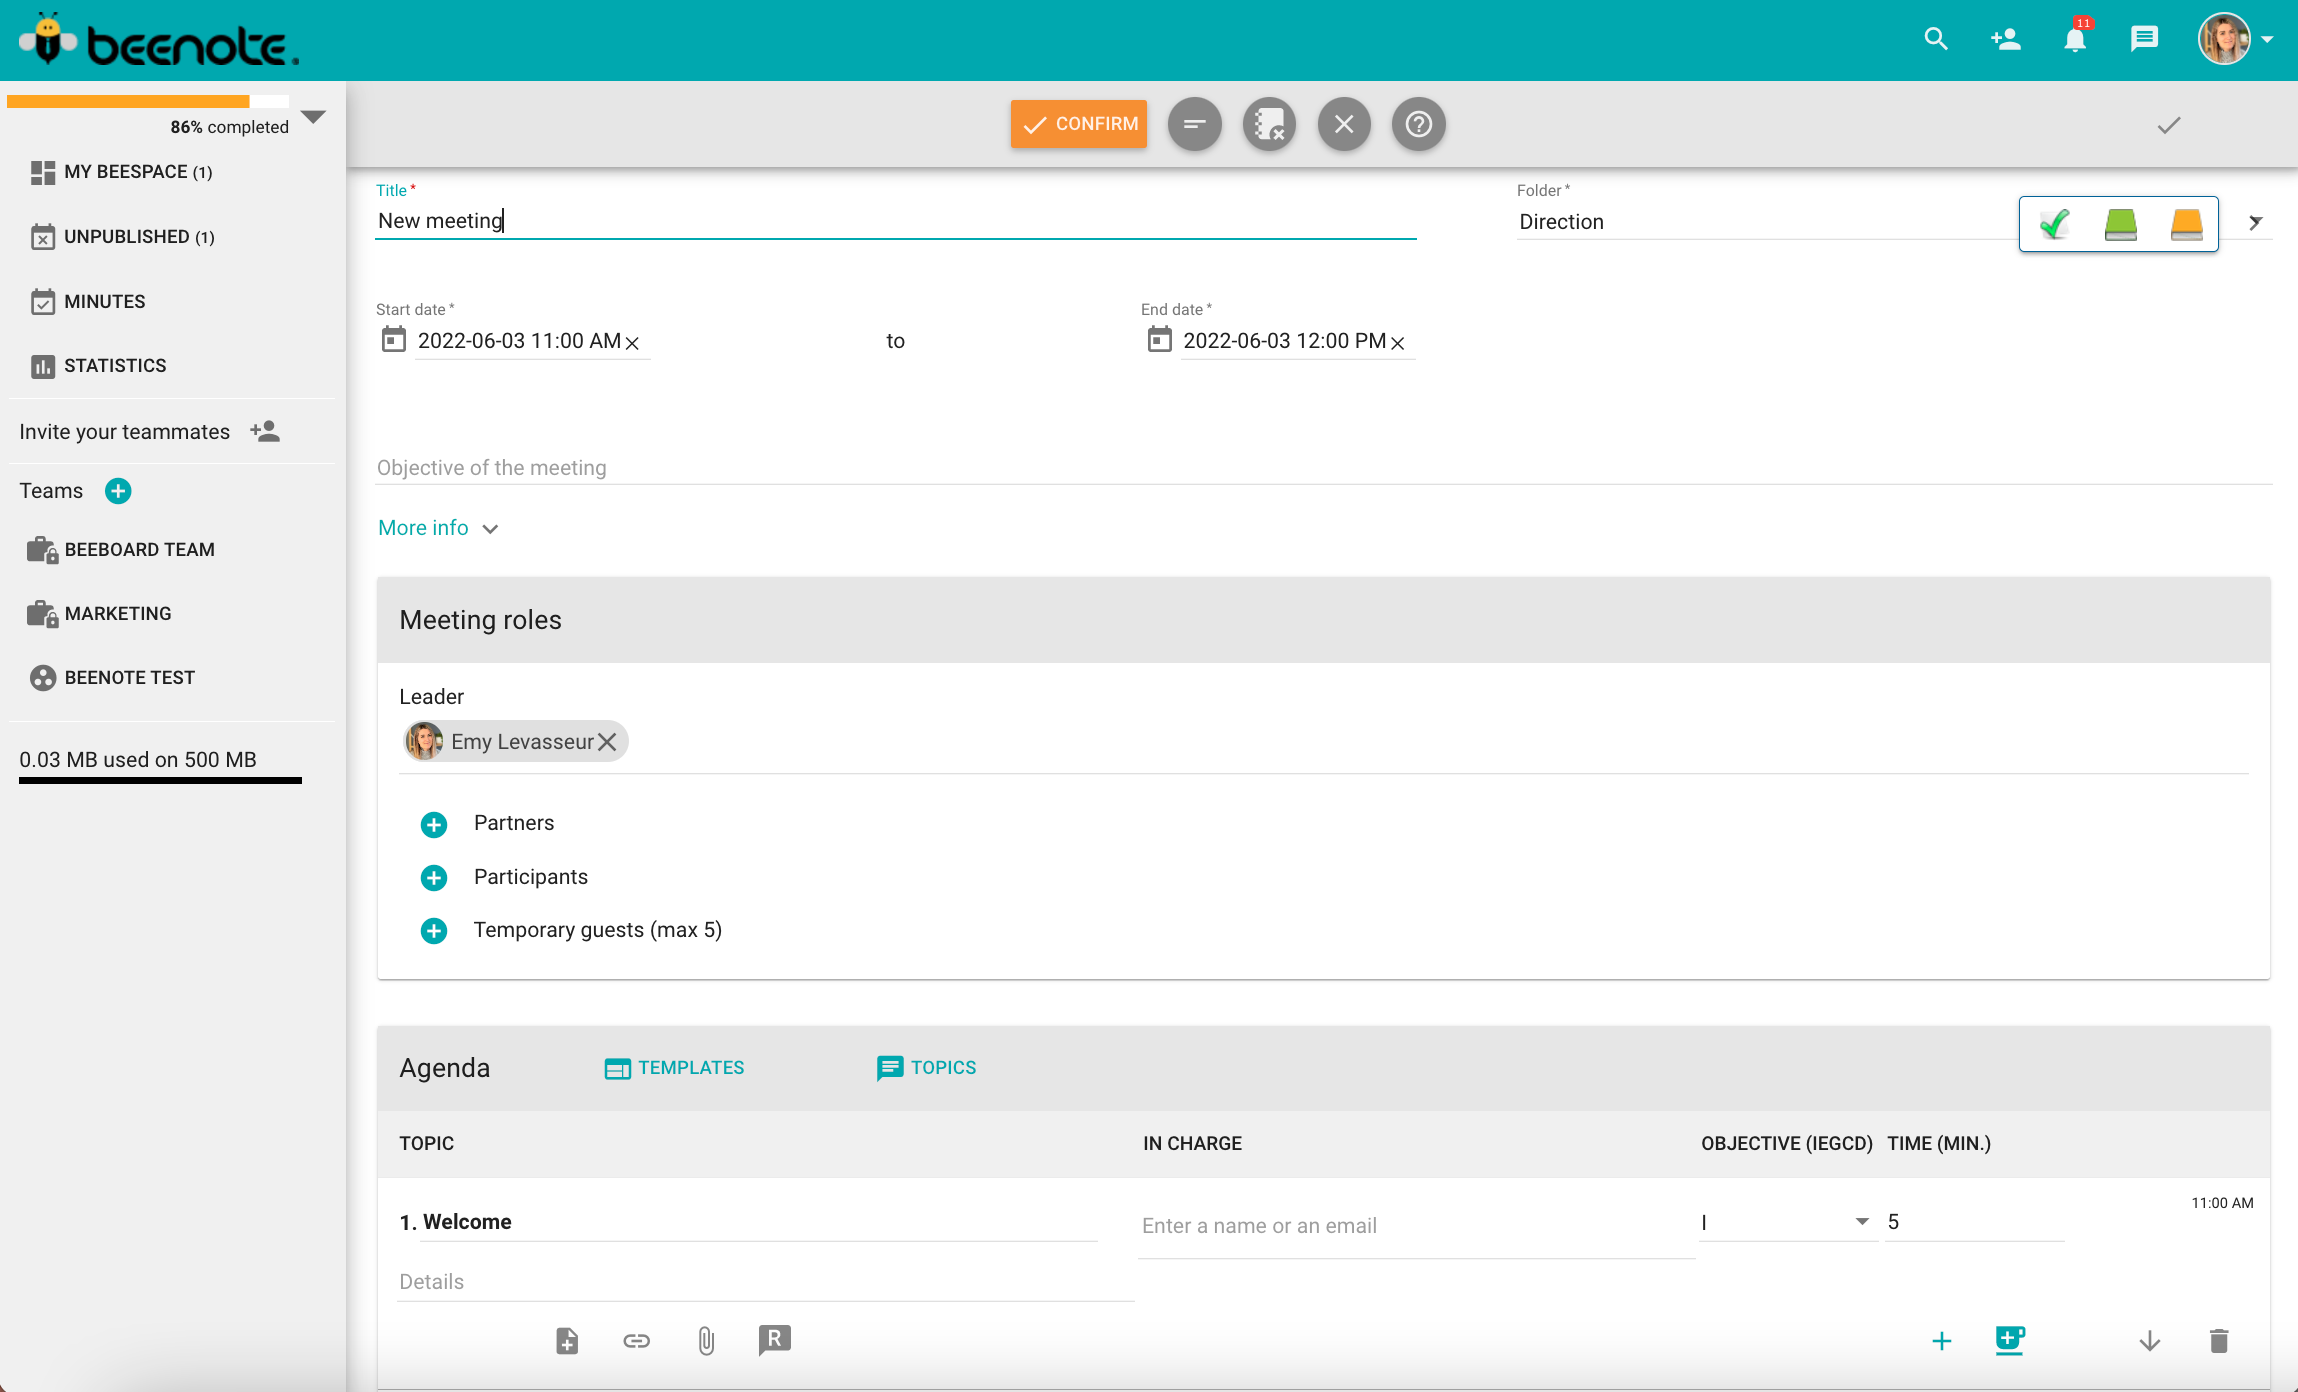Expand the More info section
The height and width of the screenshot is (1392, 2298).
tap(440, 527)
